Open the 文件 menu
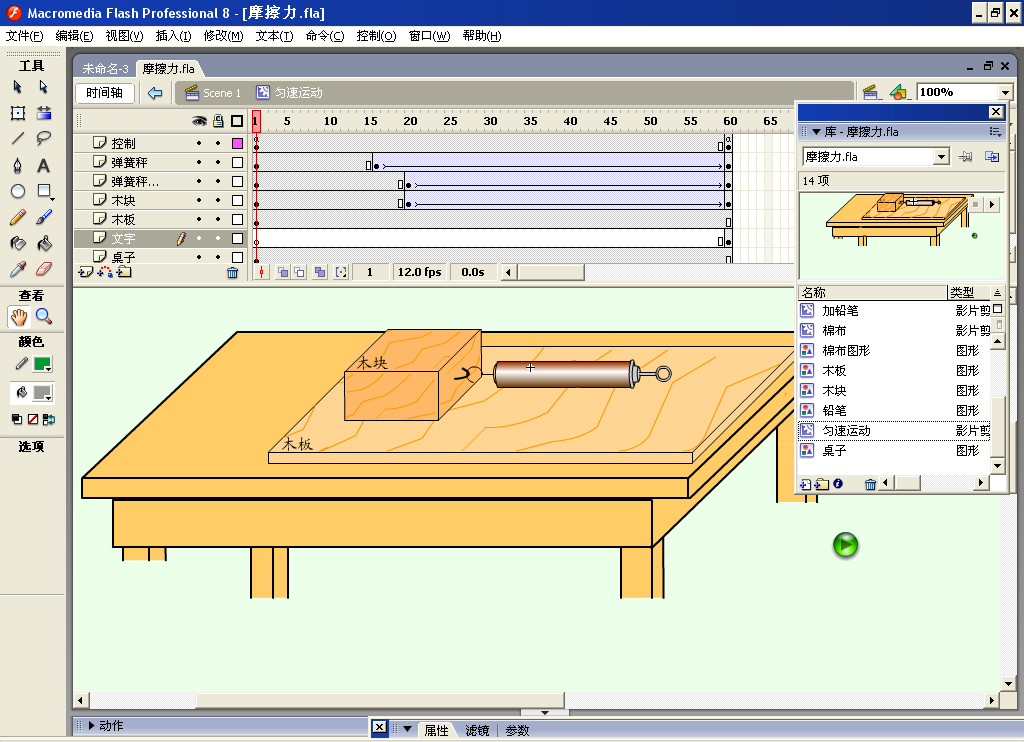1024x742 pixels. tap(24, 36)
